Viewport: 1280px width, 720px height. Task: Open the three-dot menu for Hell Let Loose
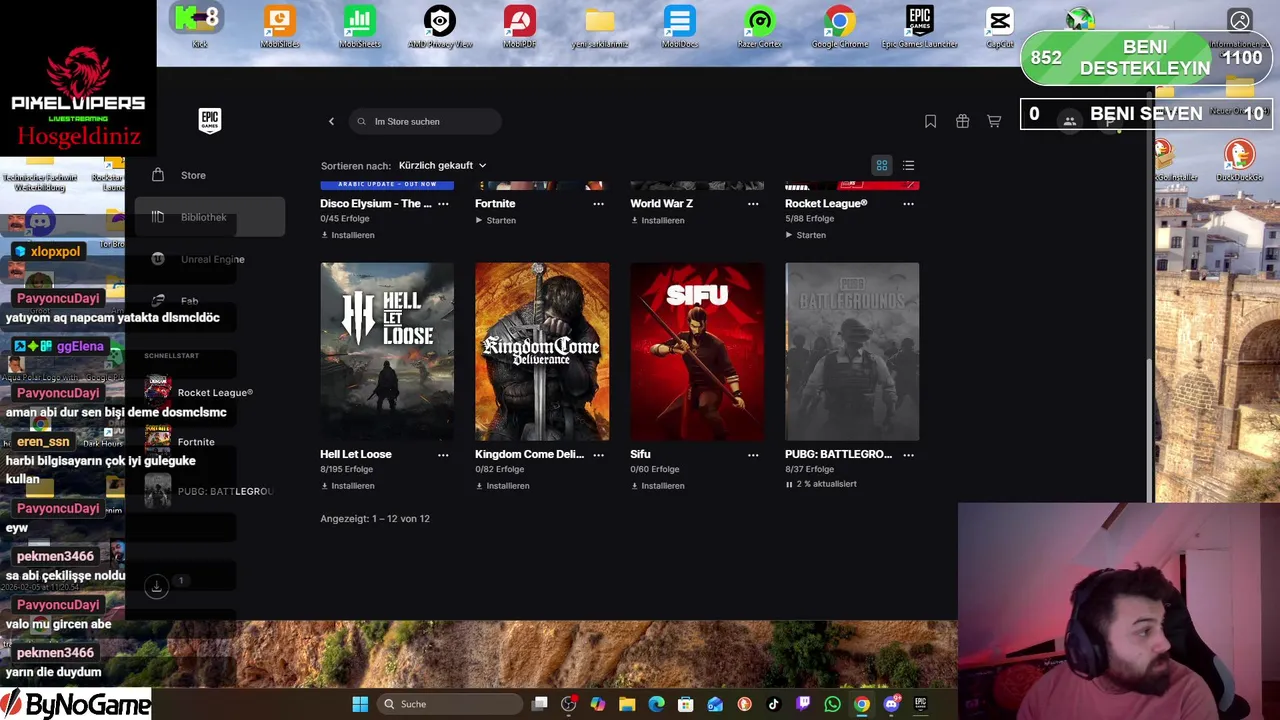pos(443,454)
